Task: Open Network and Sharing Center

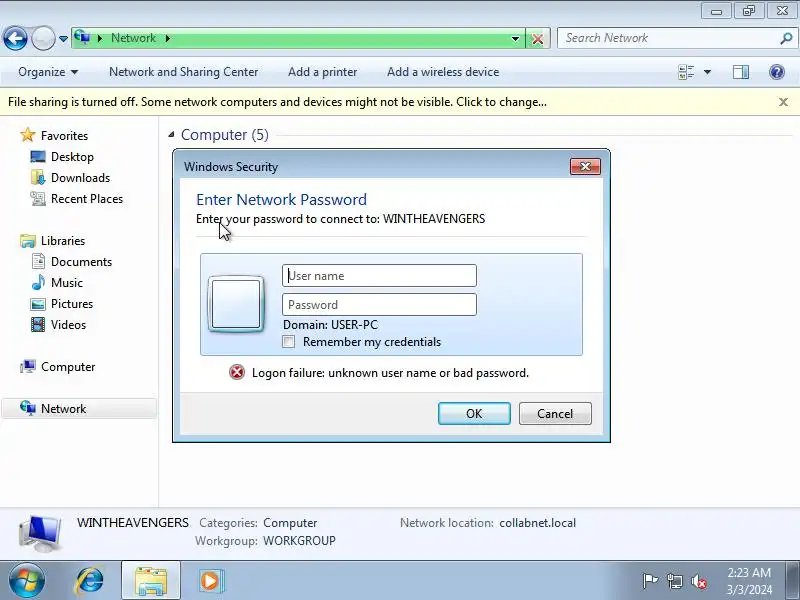Action: point(184,72)
